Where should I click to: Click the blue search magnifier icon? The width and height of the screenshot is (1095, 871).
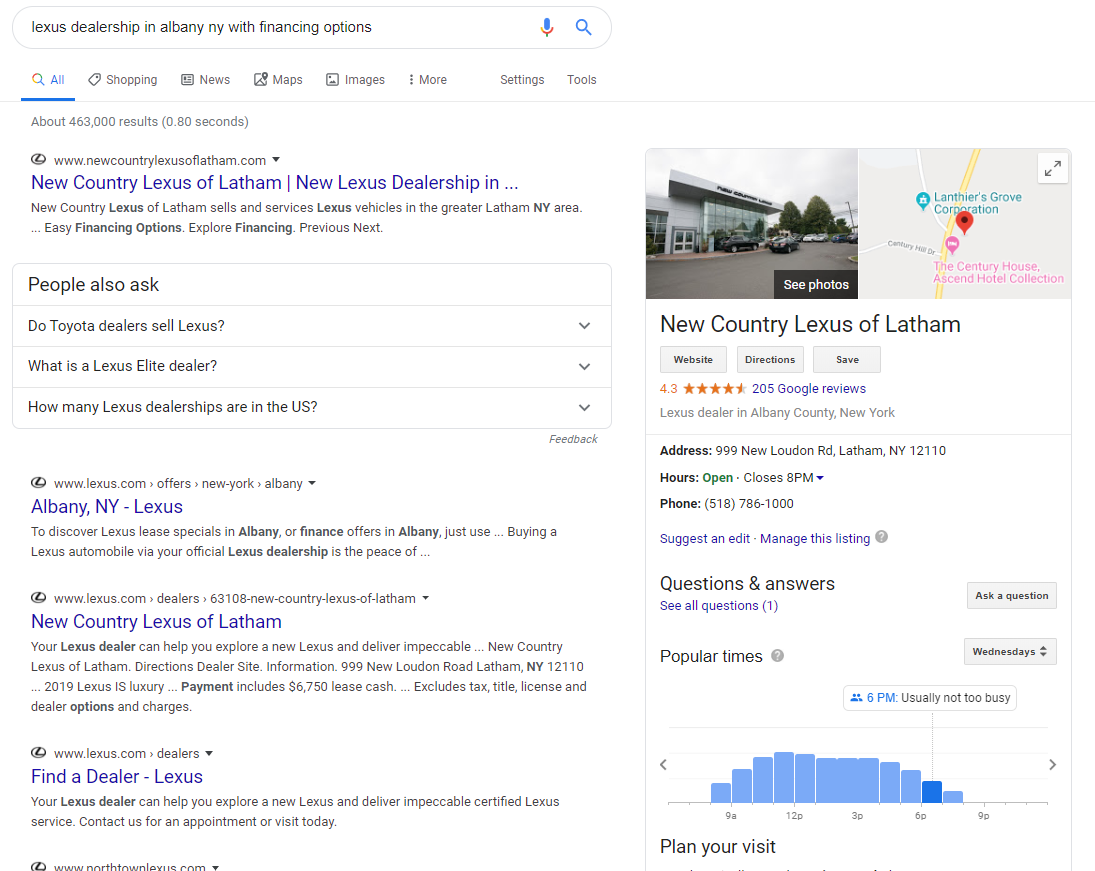tap(584, 27)
